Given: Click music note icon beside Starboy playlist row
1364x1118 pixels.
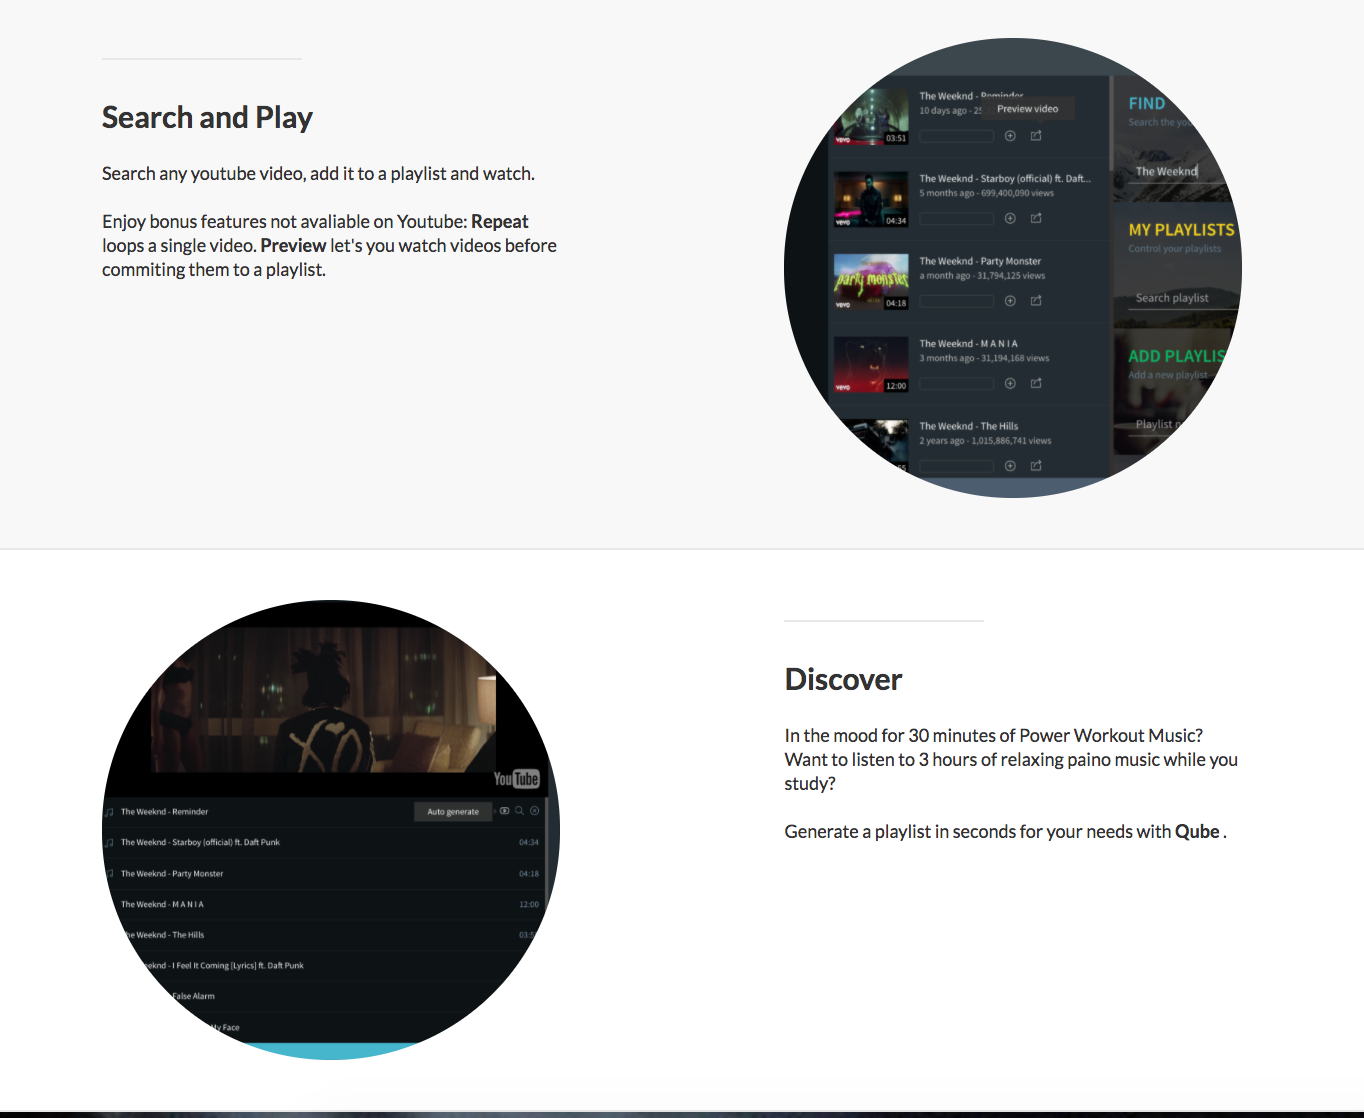Looking at the screenshot, I should click(110, 843).
